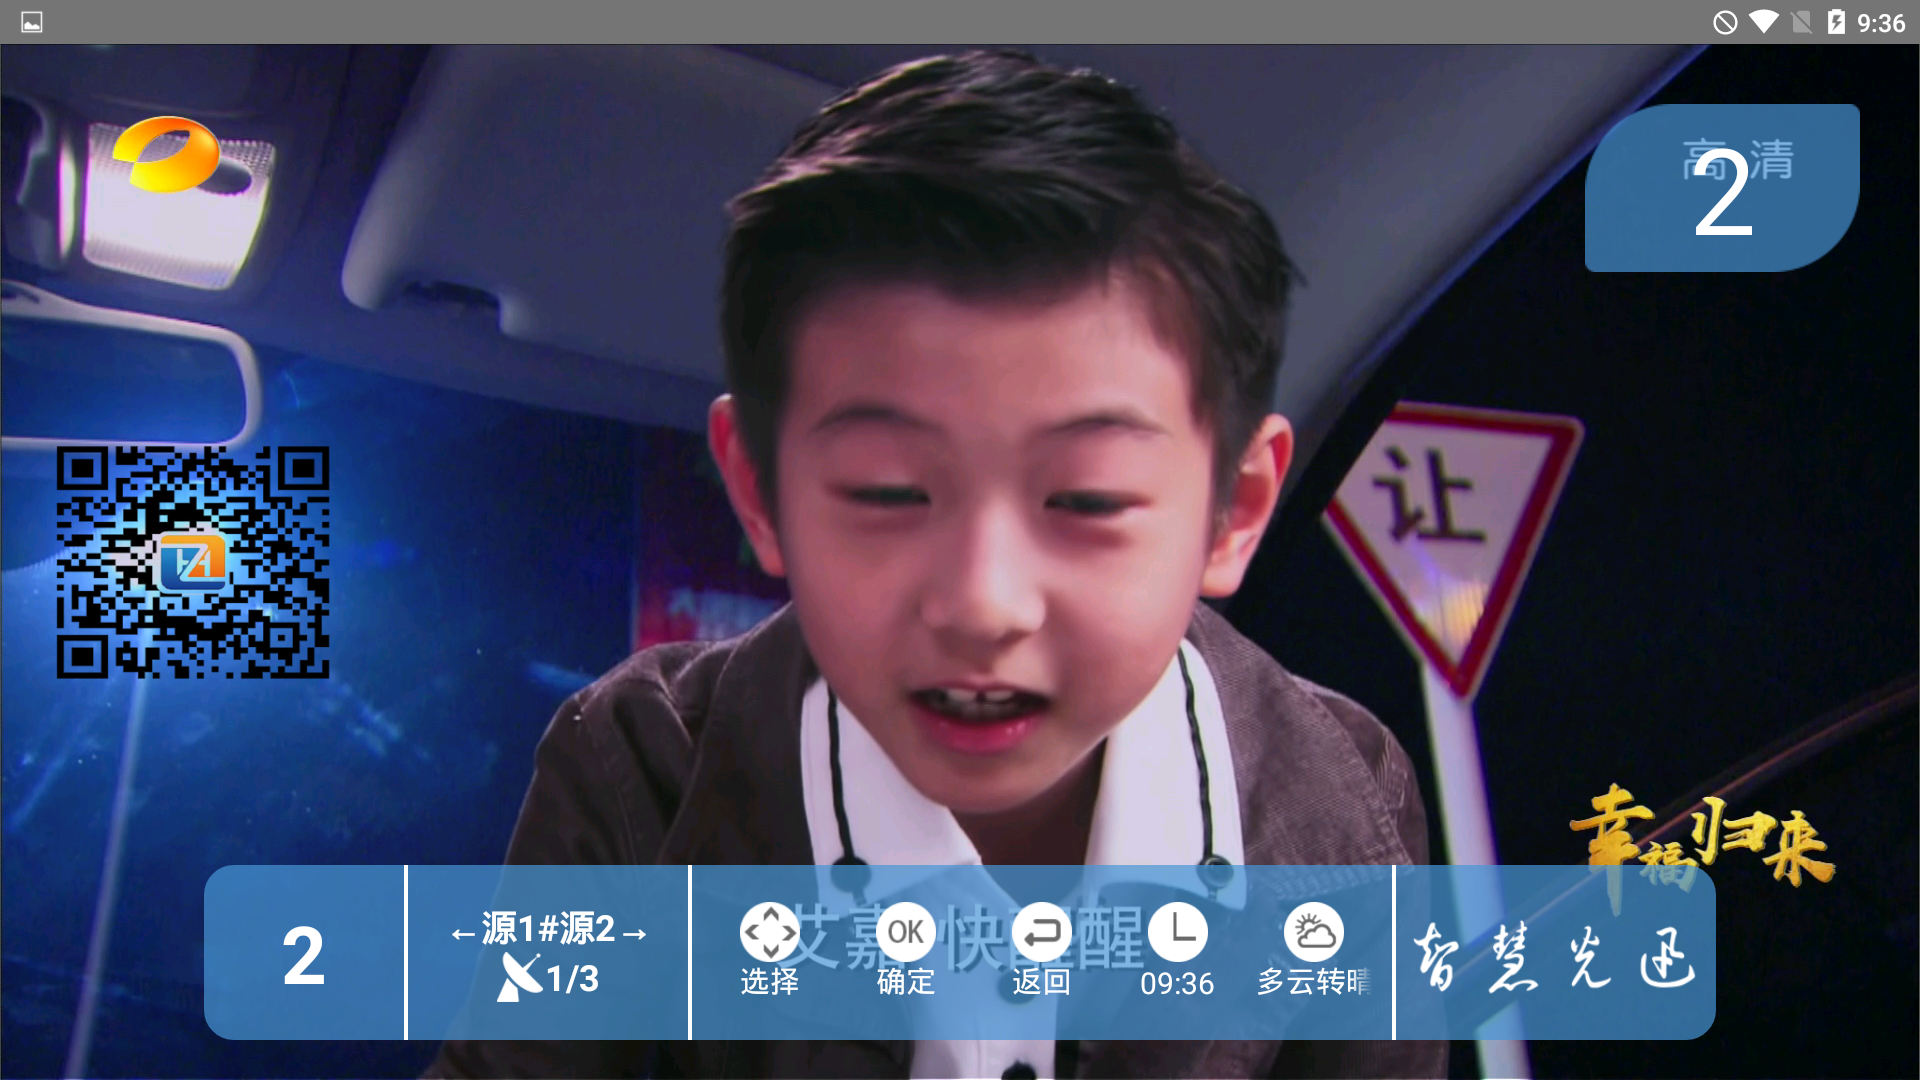This screenshot has height=1080, width=1920.
Task: Tap the satellite dish signal icon
Action: pyautogui.click(x=519, y=977)
